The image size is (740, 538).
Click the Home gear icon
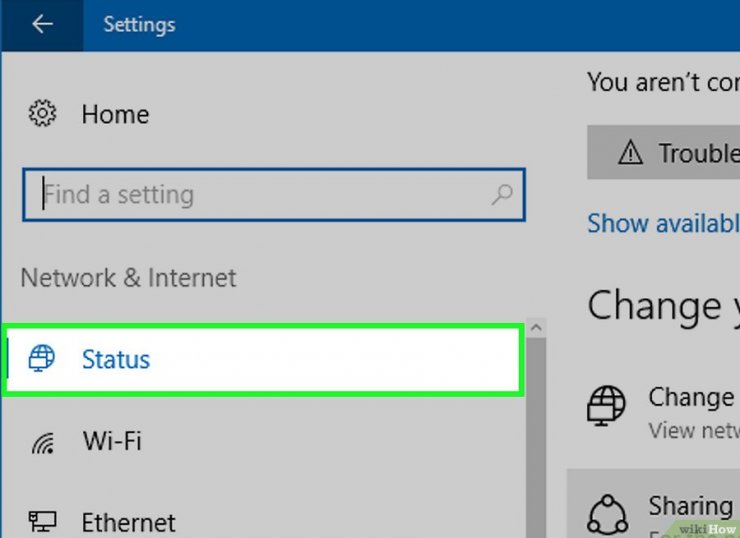[x=42, y=114]
